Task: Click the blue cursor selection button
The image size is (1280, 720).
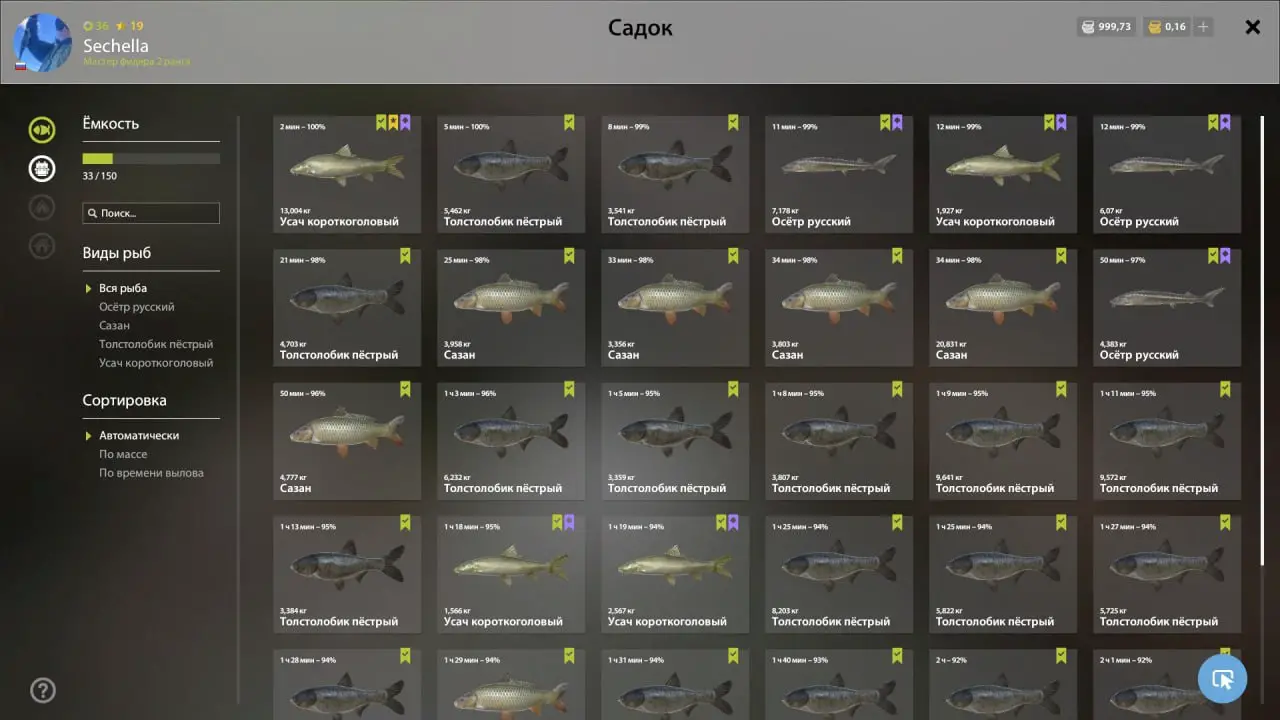Action: tap(1222, 679)
